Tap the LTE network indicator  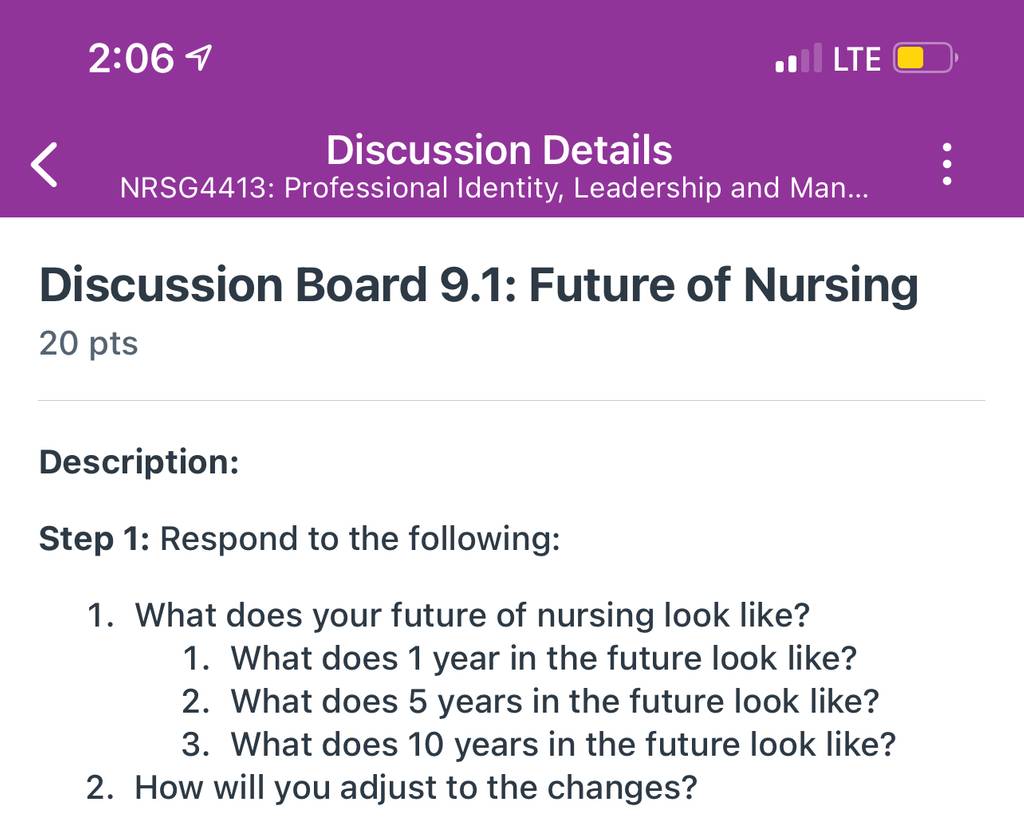[x=856, y=59]
